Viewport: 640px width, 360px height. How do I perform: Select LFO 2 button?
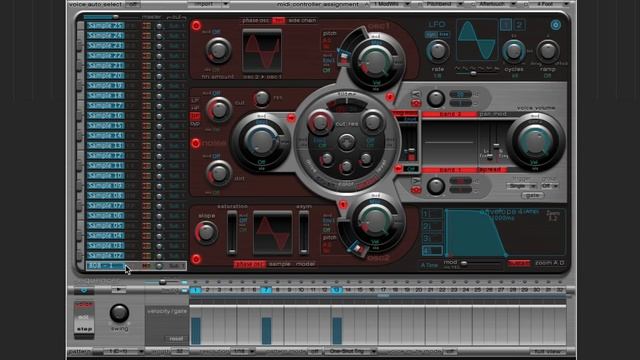519,25
